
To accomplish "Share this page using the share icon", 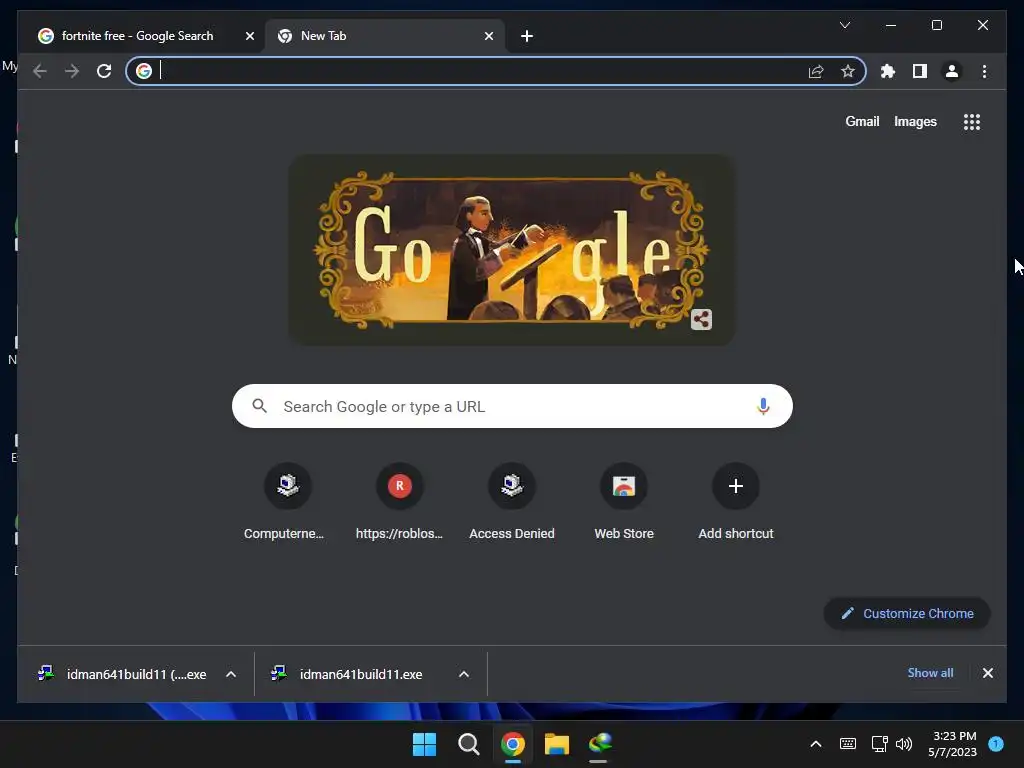I will pyautogui.click(x=816, y=71).
